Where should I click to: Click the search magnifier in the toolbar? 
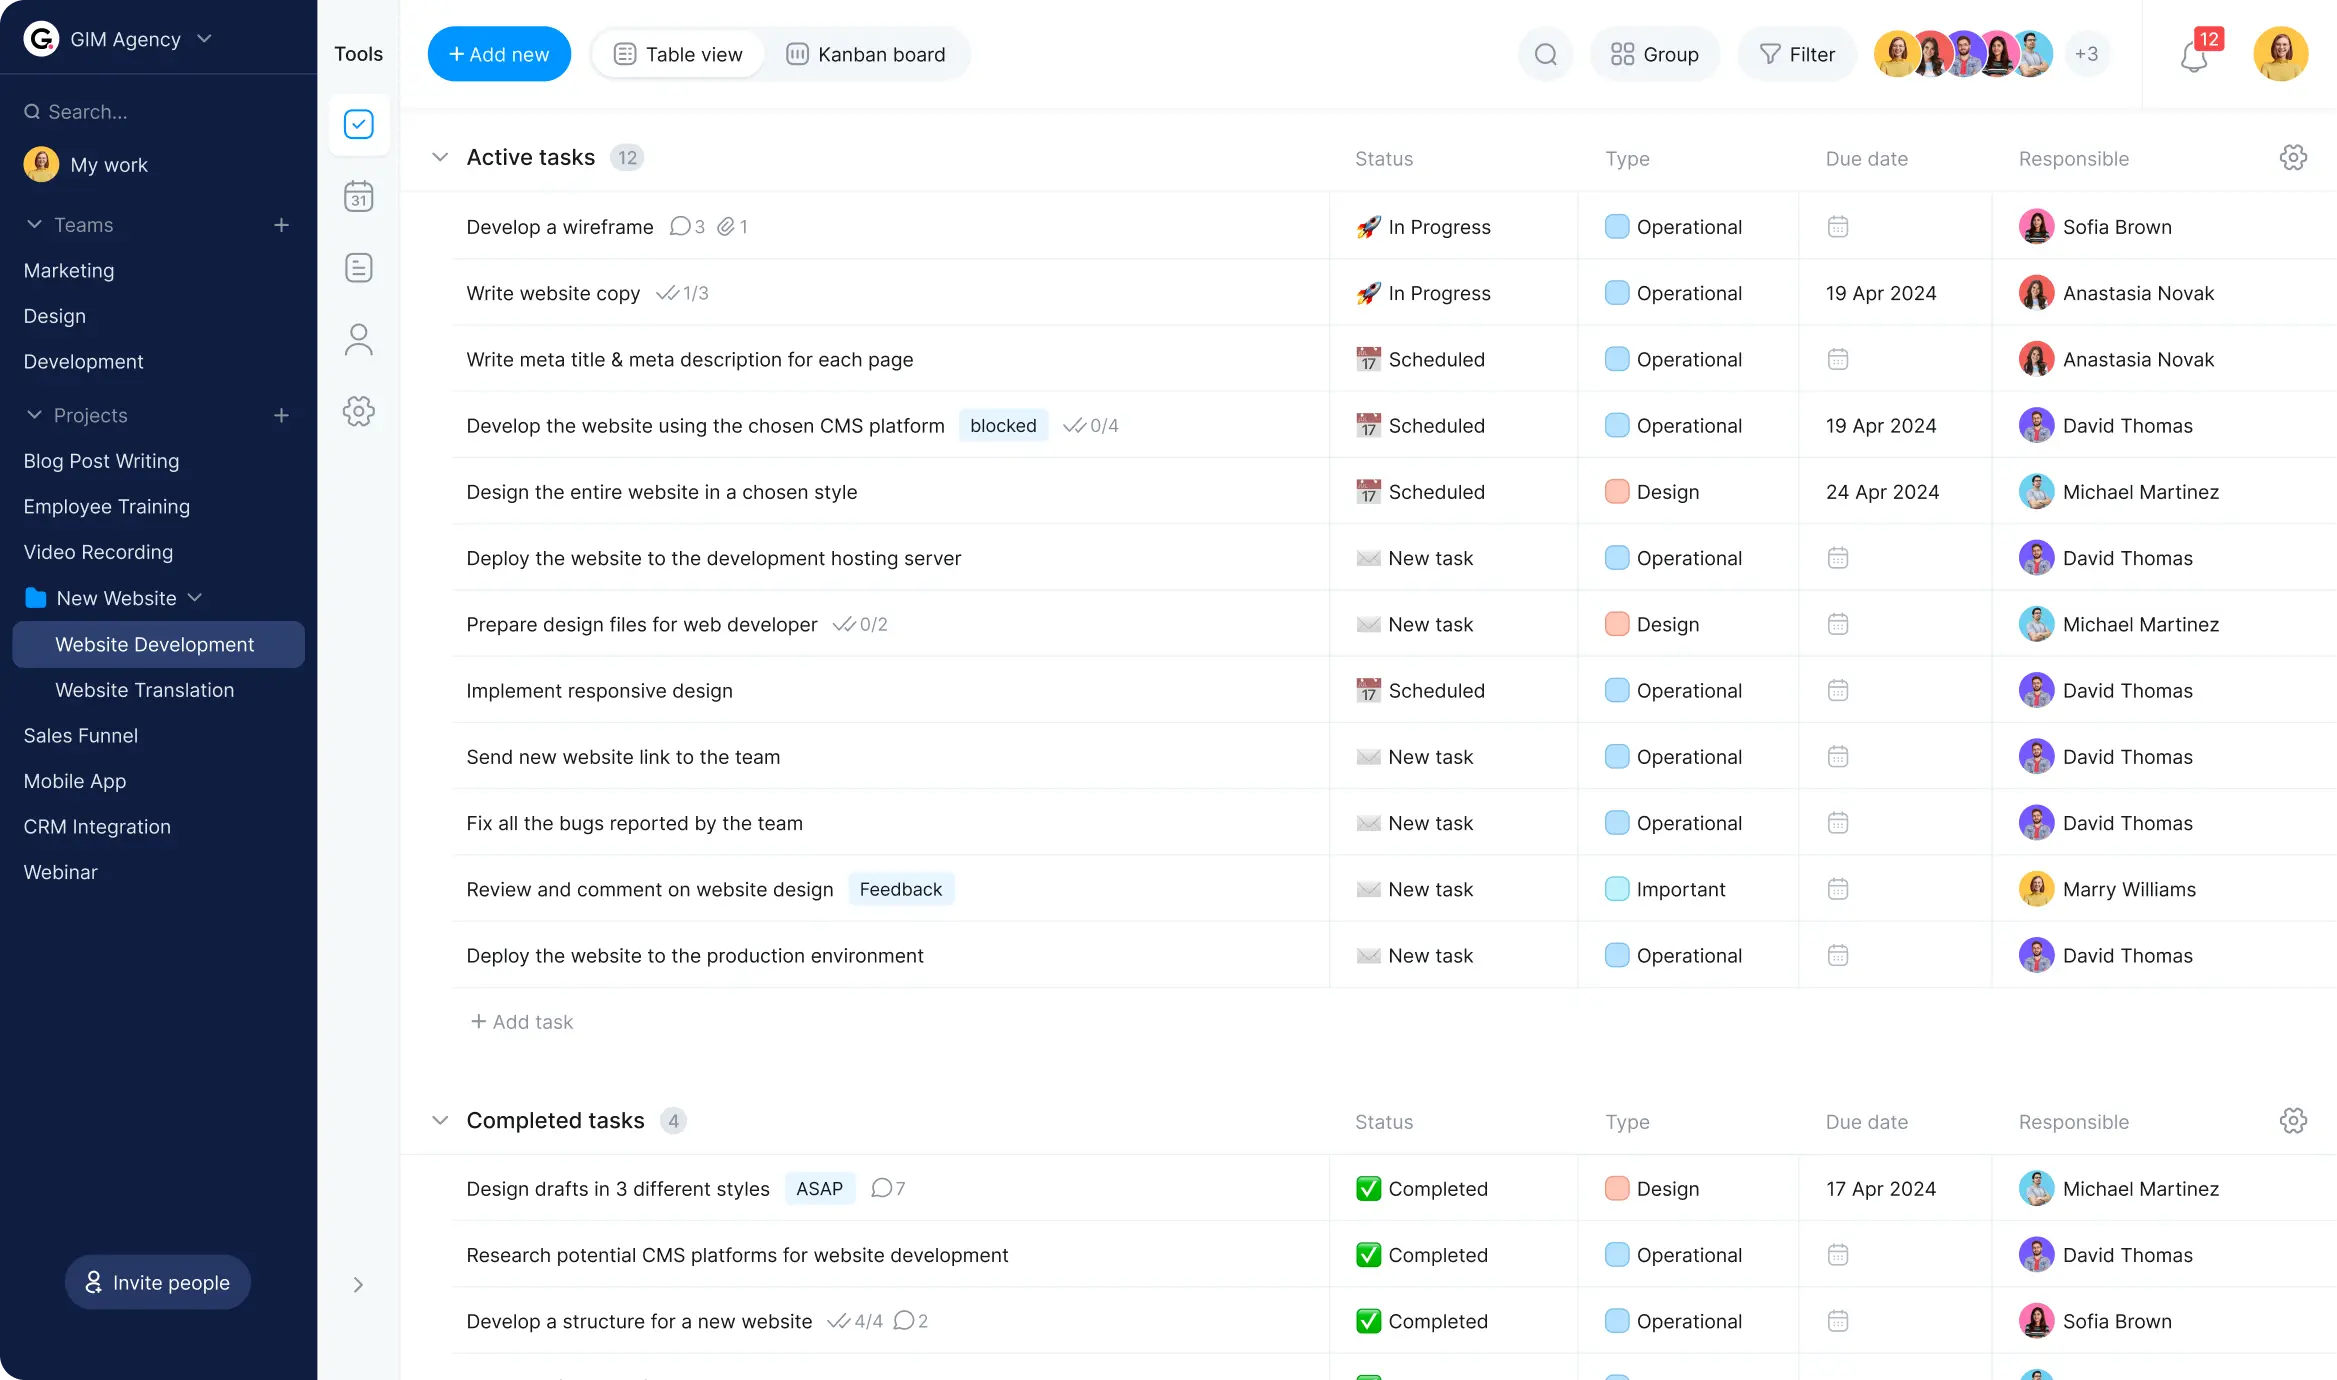pyautogui.click(x=1545, y=54)
